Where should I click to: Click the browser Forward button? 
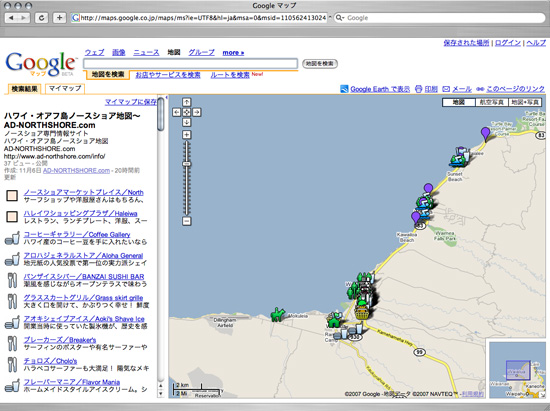(24, 18)
